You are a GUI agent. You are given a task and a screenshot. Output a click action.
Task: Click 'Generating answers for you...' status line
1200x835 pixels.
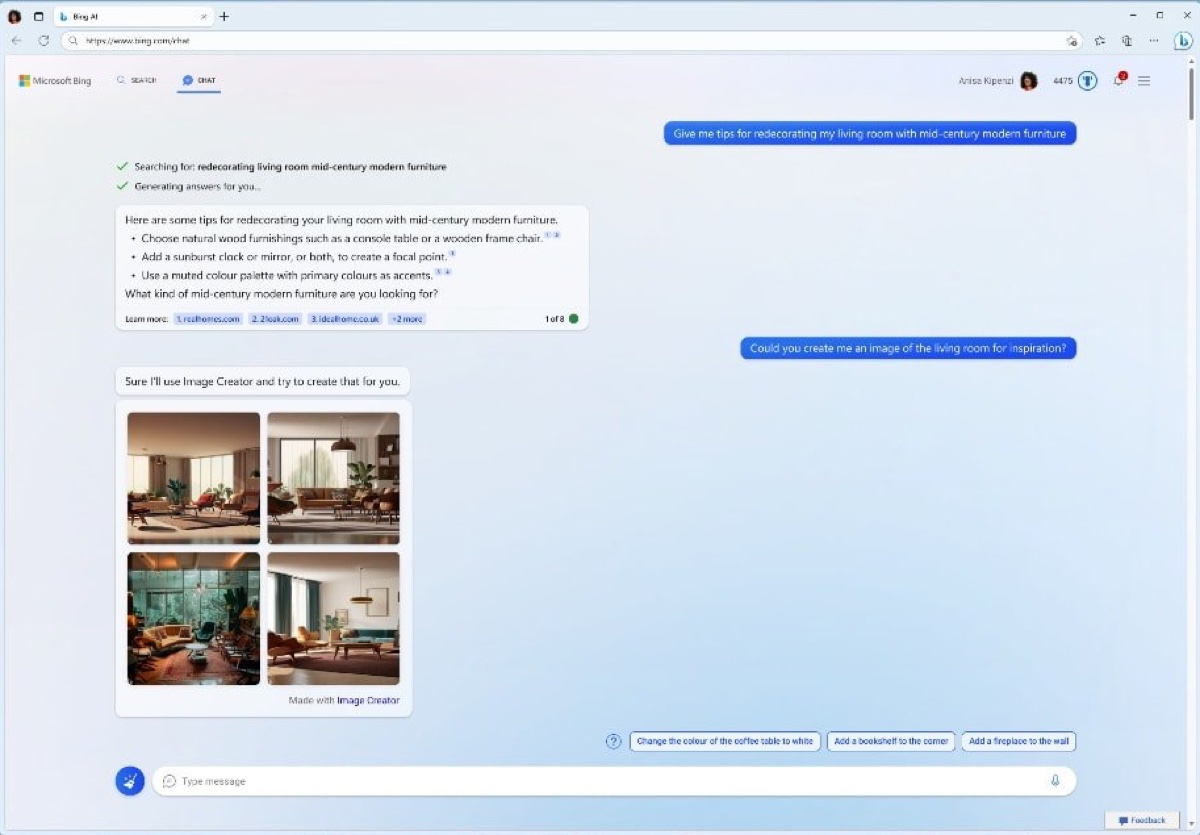[197, 186]
